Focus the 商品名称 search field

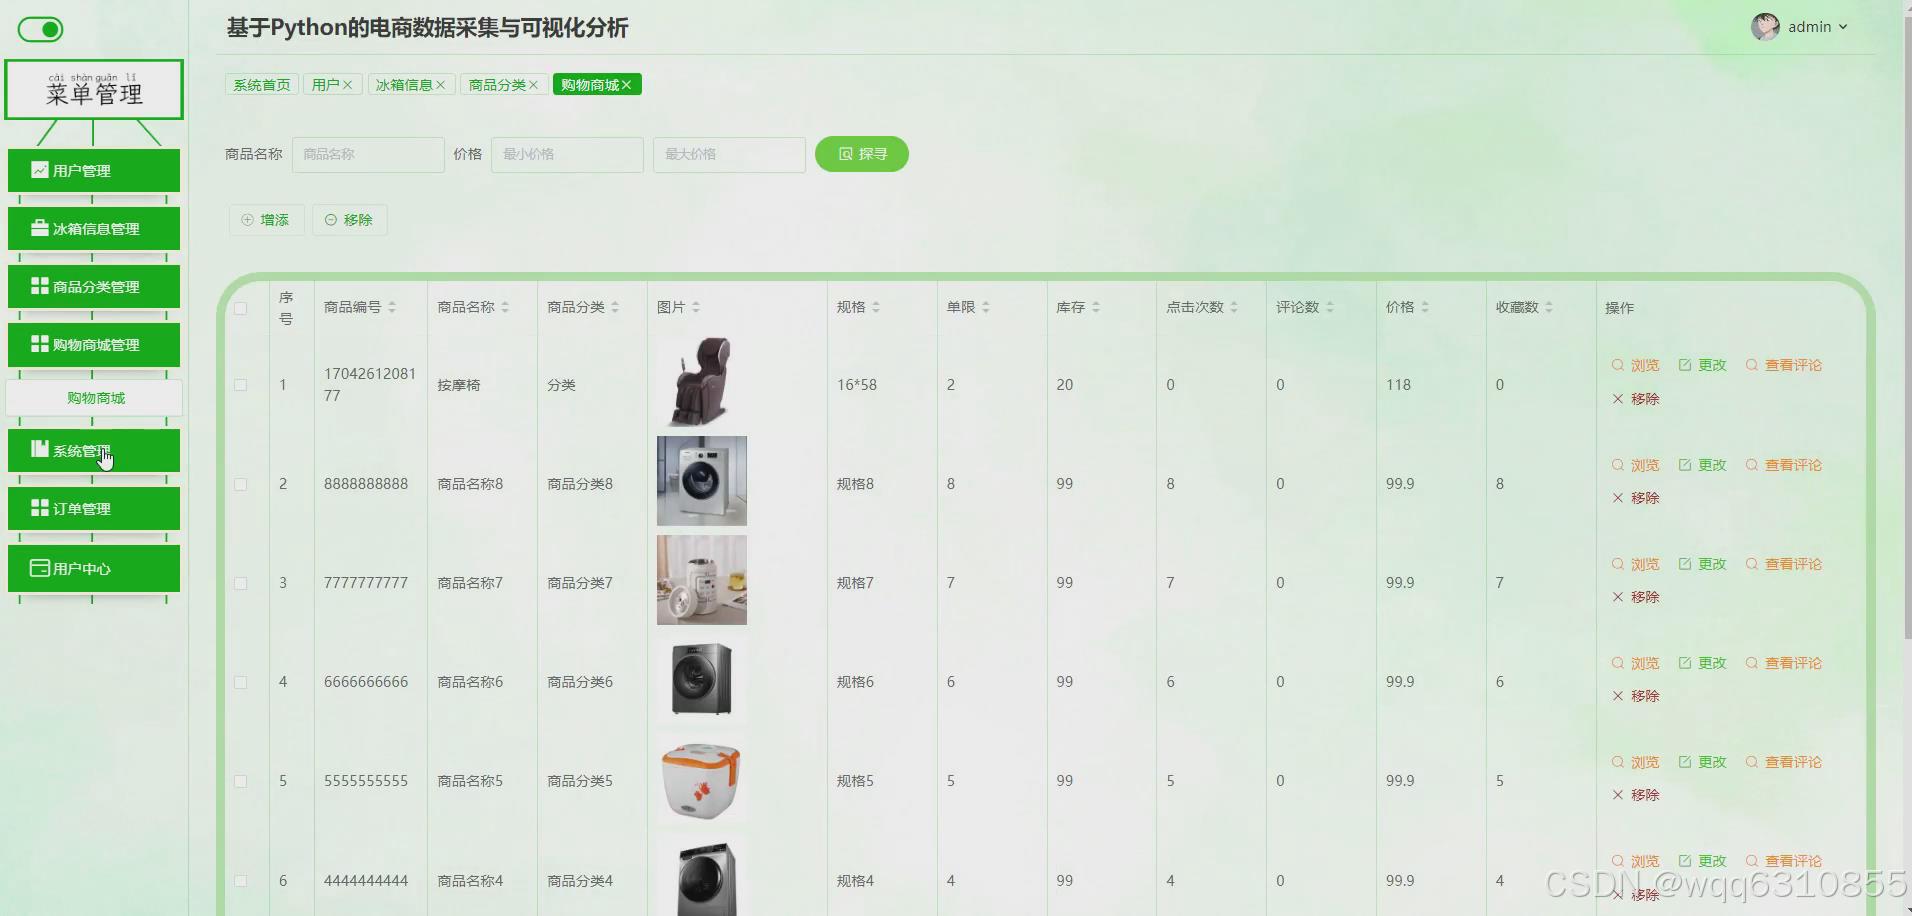(368, 154)
